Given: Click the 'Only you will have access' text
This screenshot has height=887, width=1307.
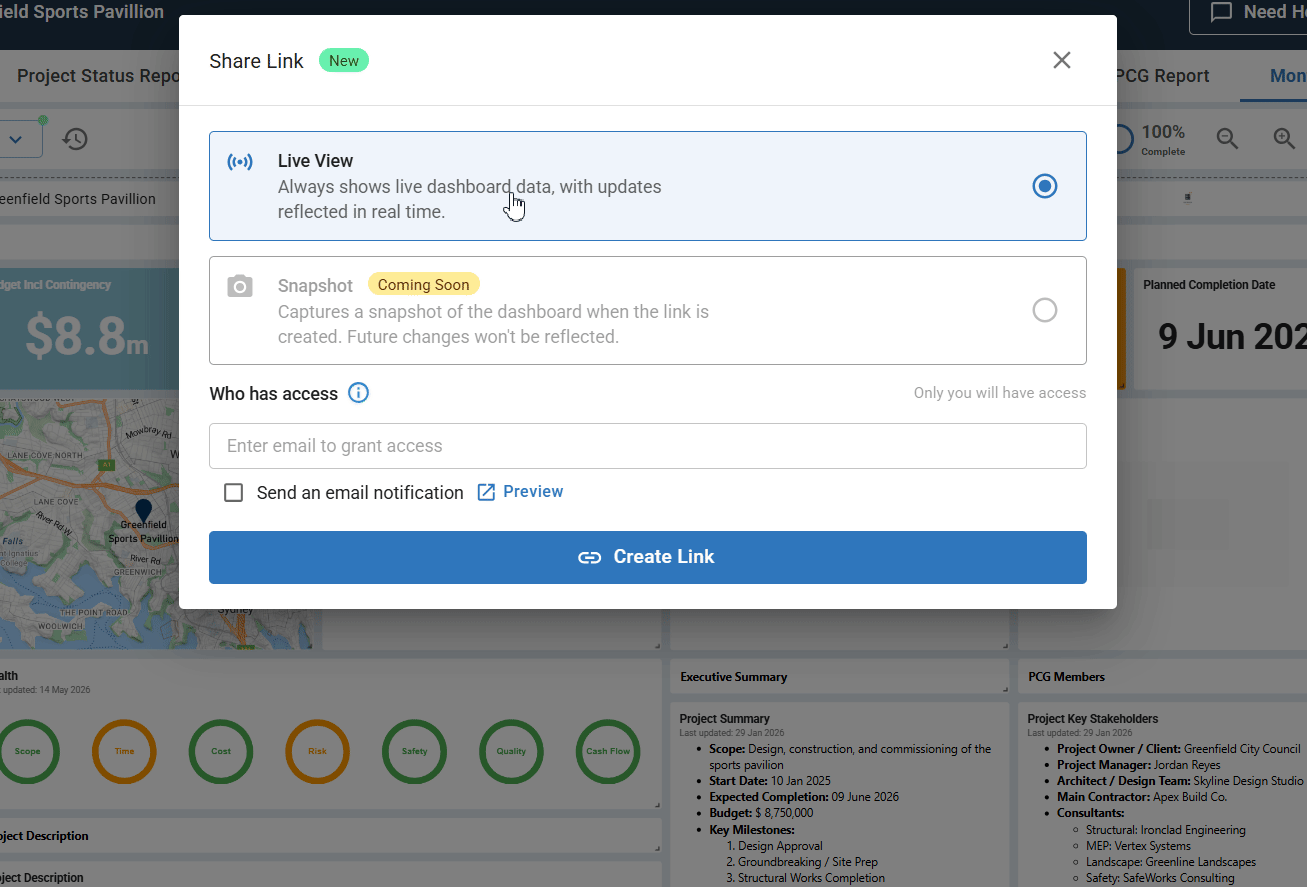Looking at the screenshot, I should pos(1000,393).
